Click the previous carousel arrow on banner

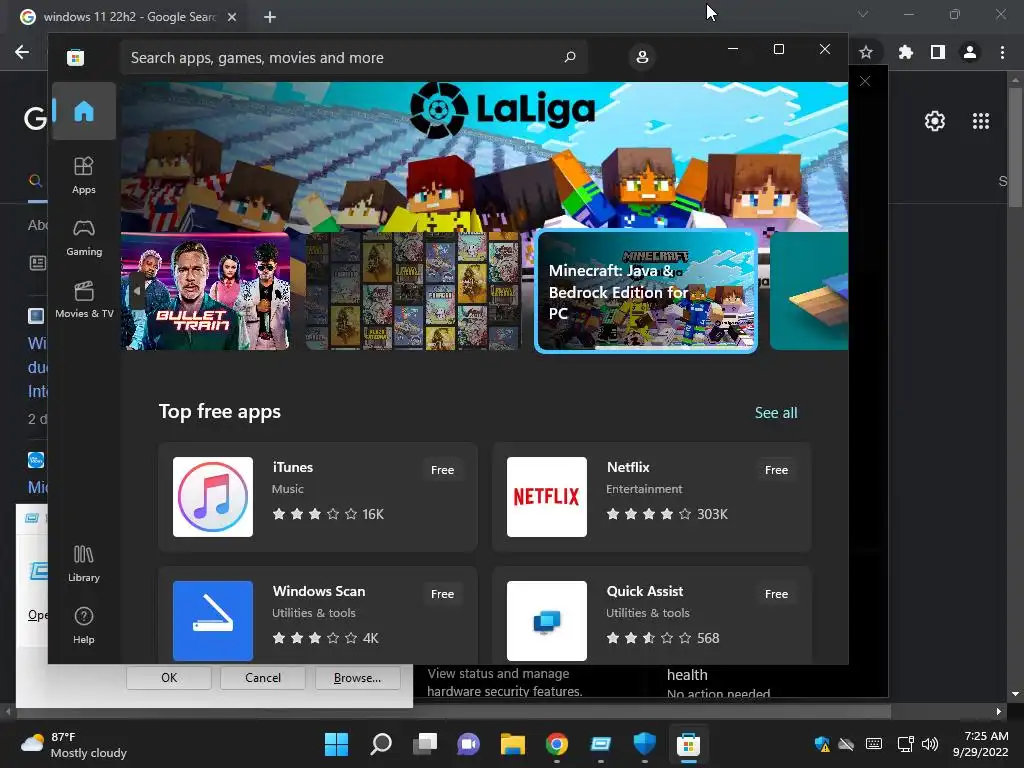[x=136, y=291]
